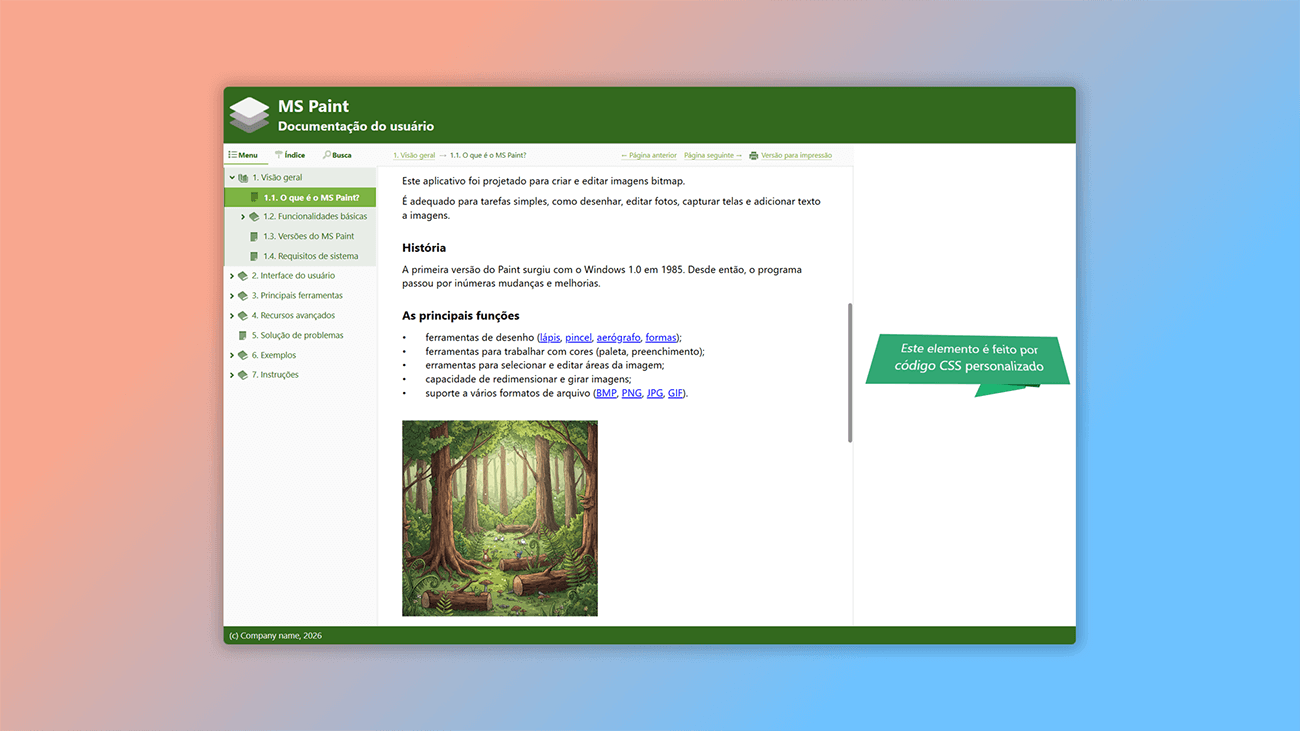Click the magnifier icon on the Busca tab
Image resolution: width=1300 pixels, height=731 pixels.
pyautogui.click(x=325, y=155)
